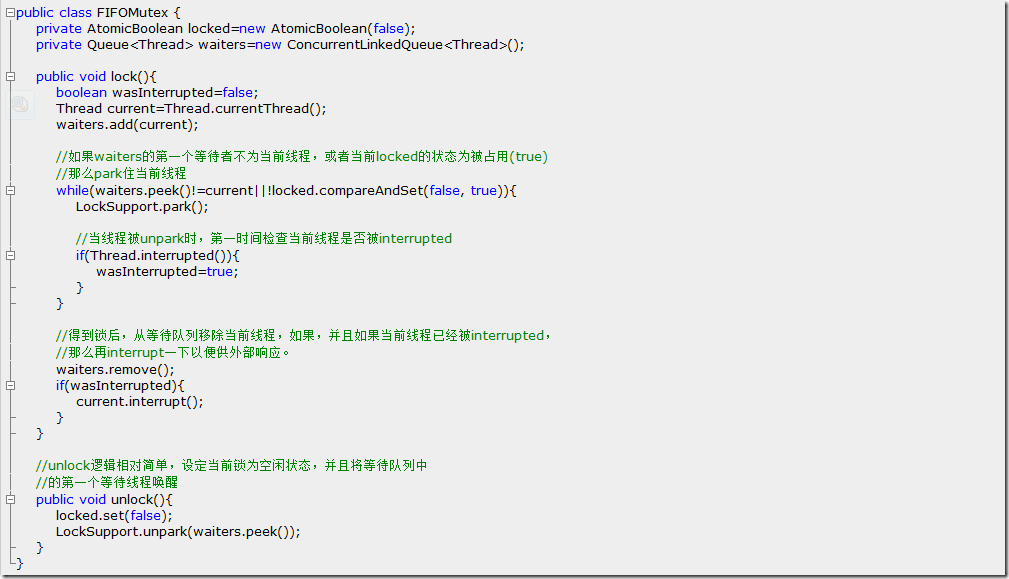Collapse the while loop fold marker

[x=10, y=190]
